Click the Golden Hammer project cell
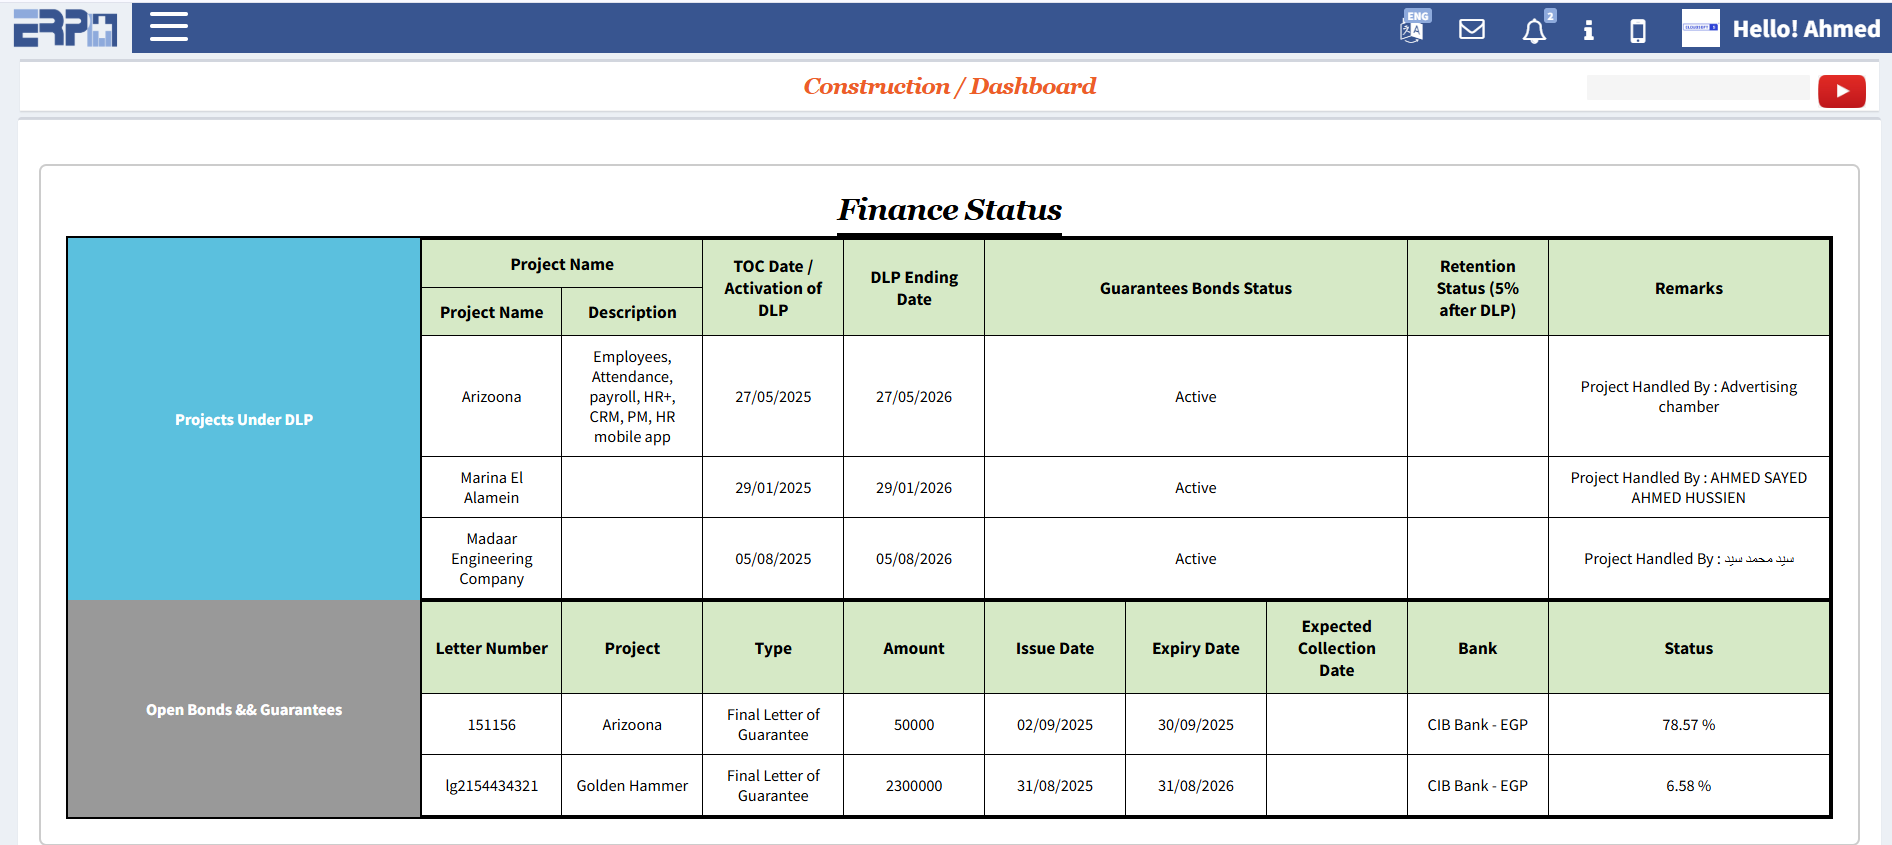Screen dimensions: 1892x845 click(632, 786)
